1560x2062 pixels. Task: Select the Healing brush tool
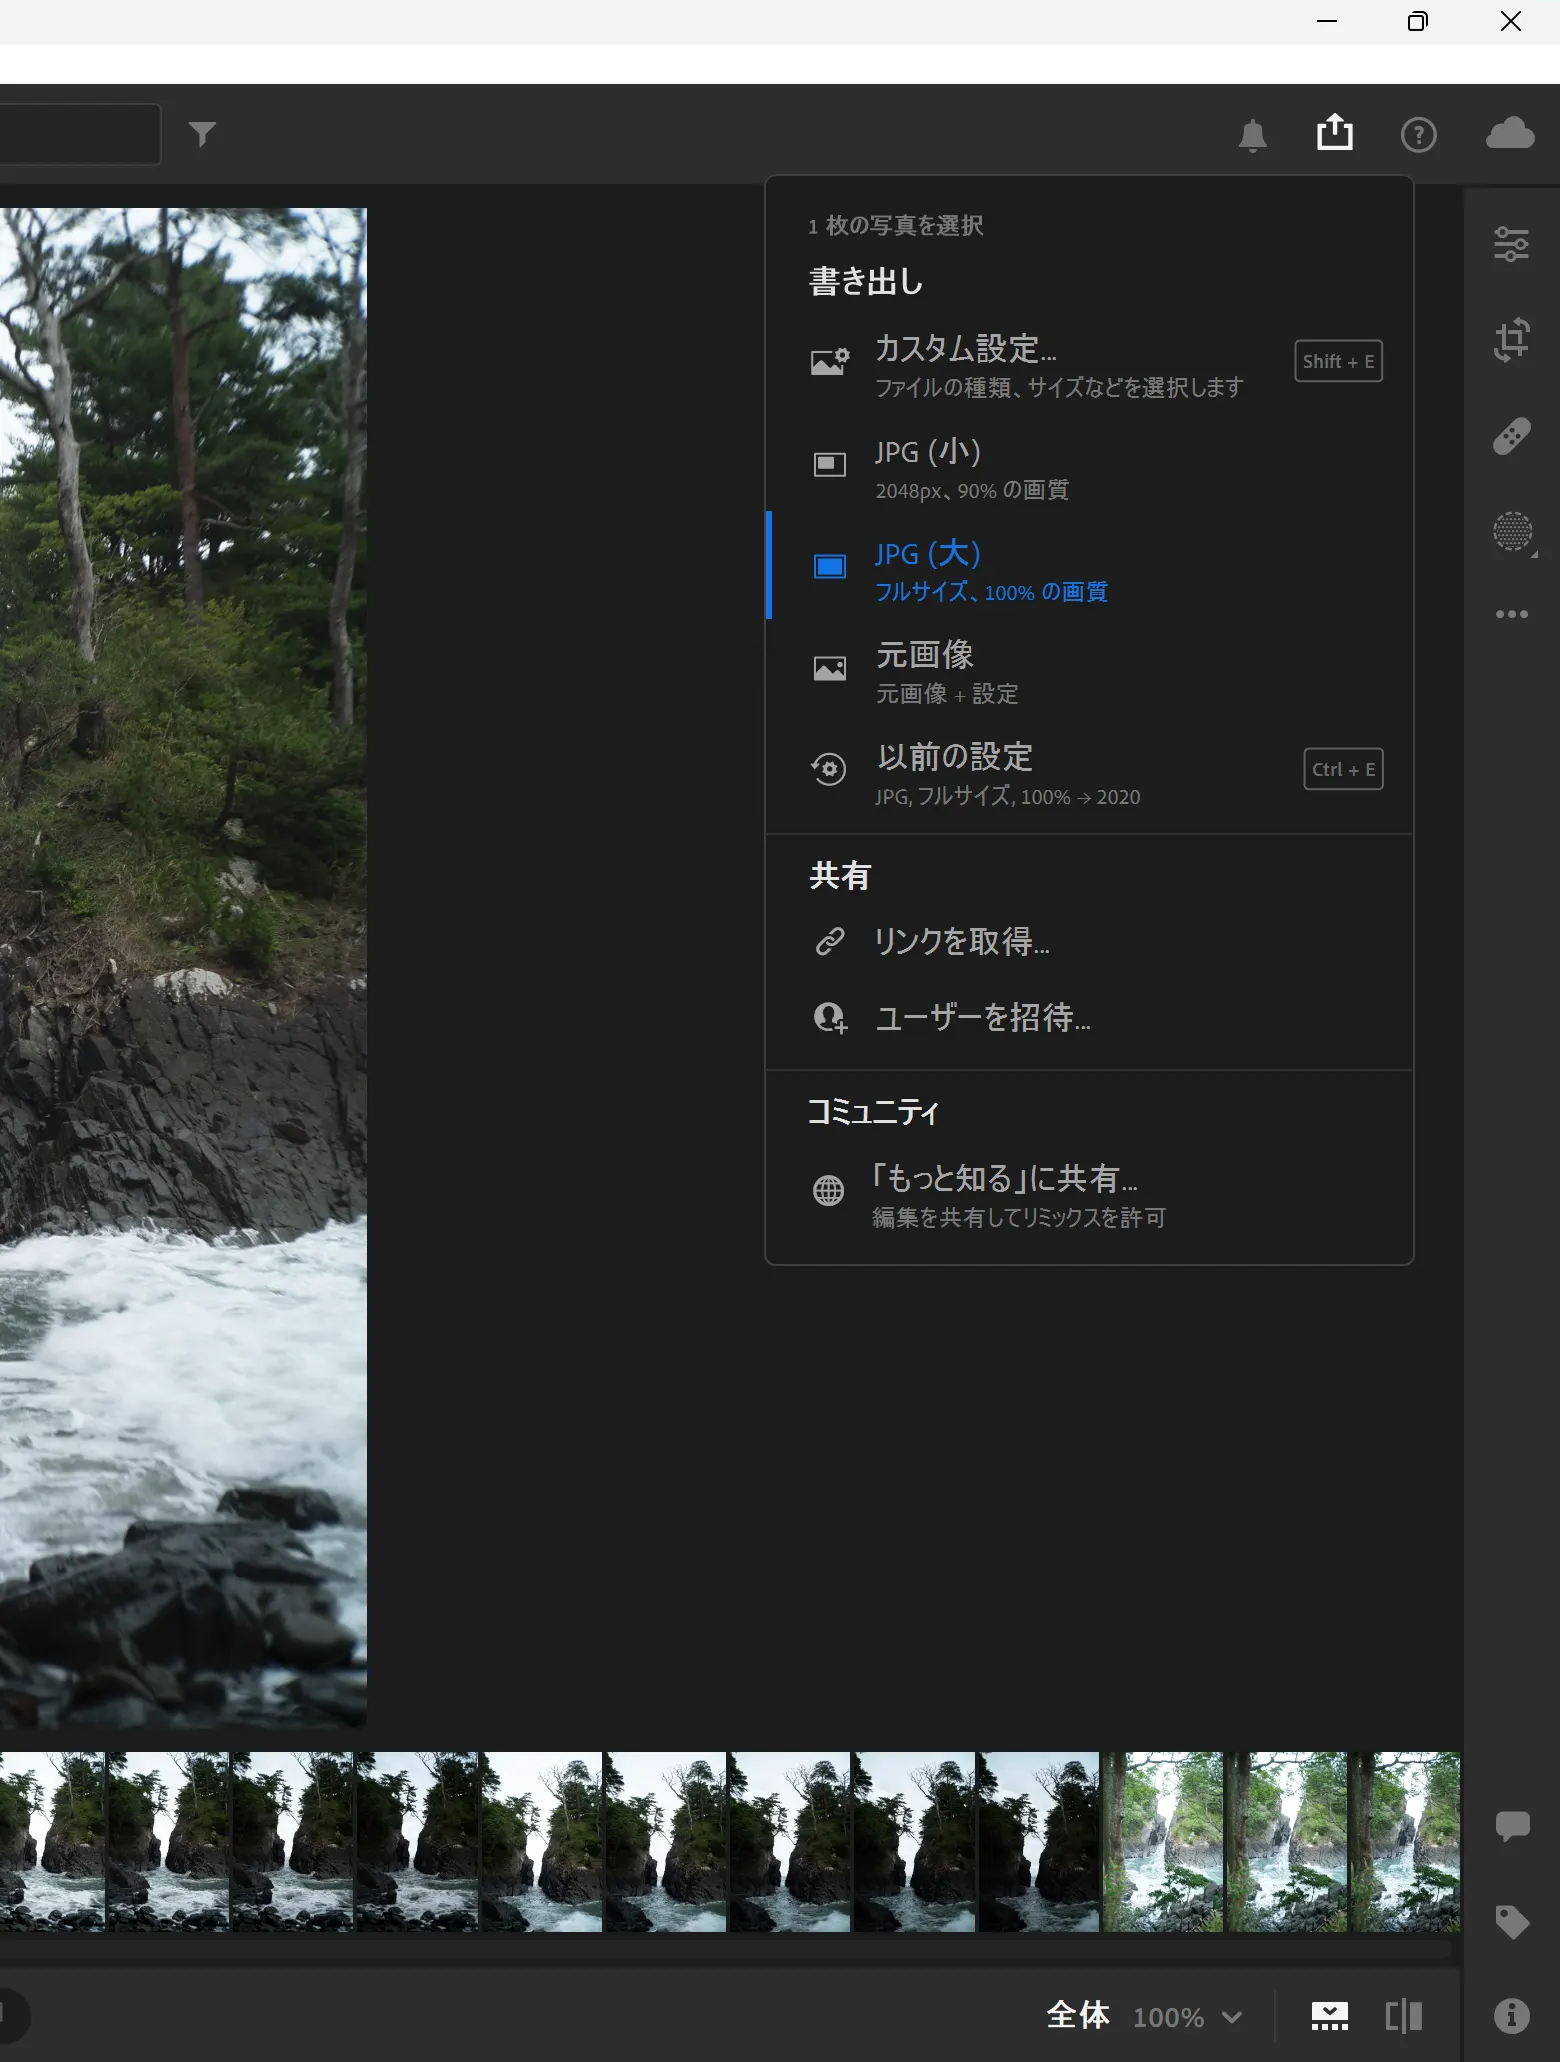coord(1511,436)
